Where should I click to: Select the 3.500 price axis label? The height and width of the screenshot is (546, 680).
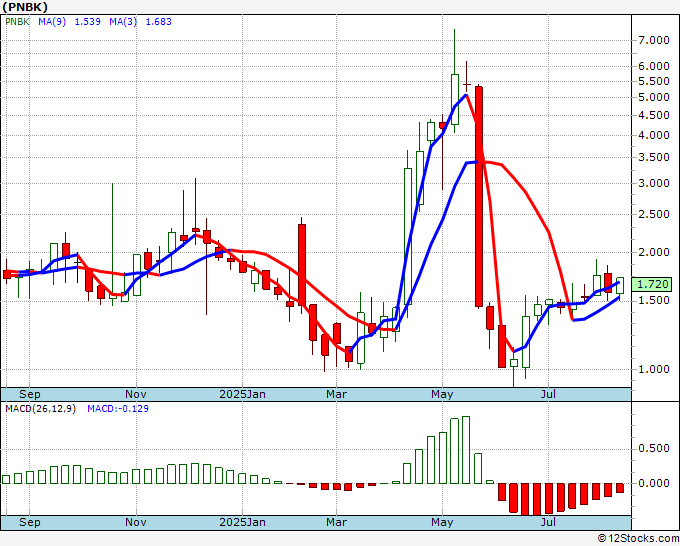654,157
